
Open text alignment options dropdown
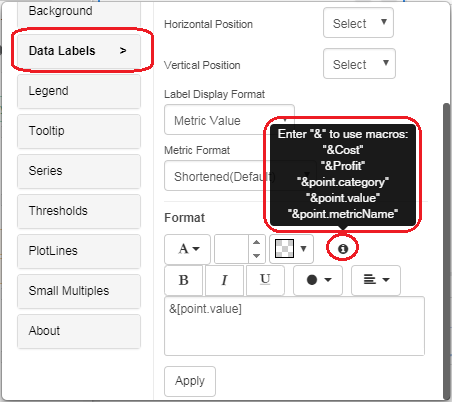point(376,280)
